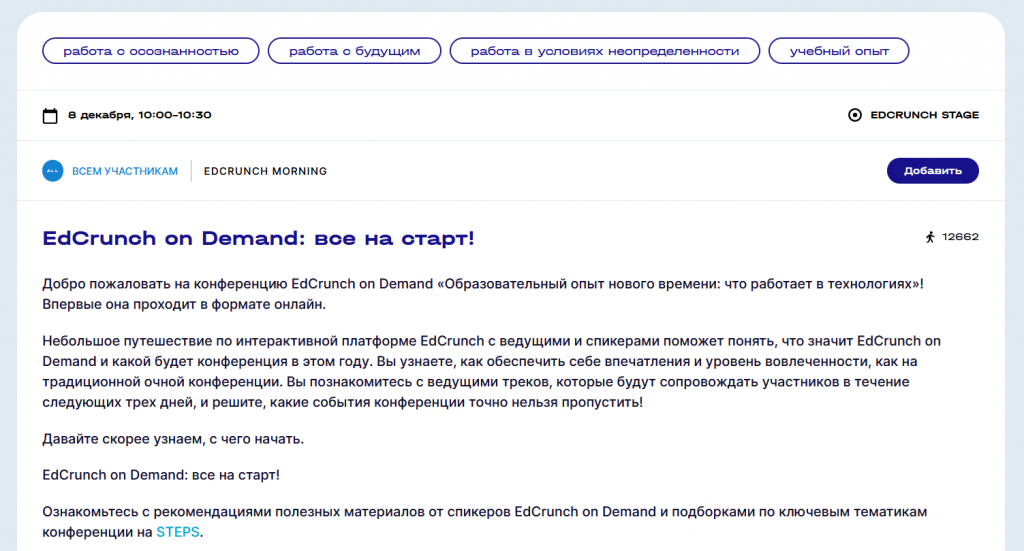Click the paragraph starting «Добро пожаловать на конференцию»
Viewport: 1024px width, 551px height.
coord(483,294)
